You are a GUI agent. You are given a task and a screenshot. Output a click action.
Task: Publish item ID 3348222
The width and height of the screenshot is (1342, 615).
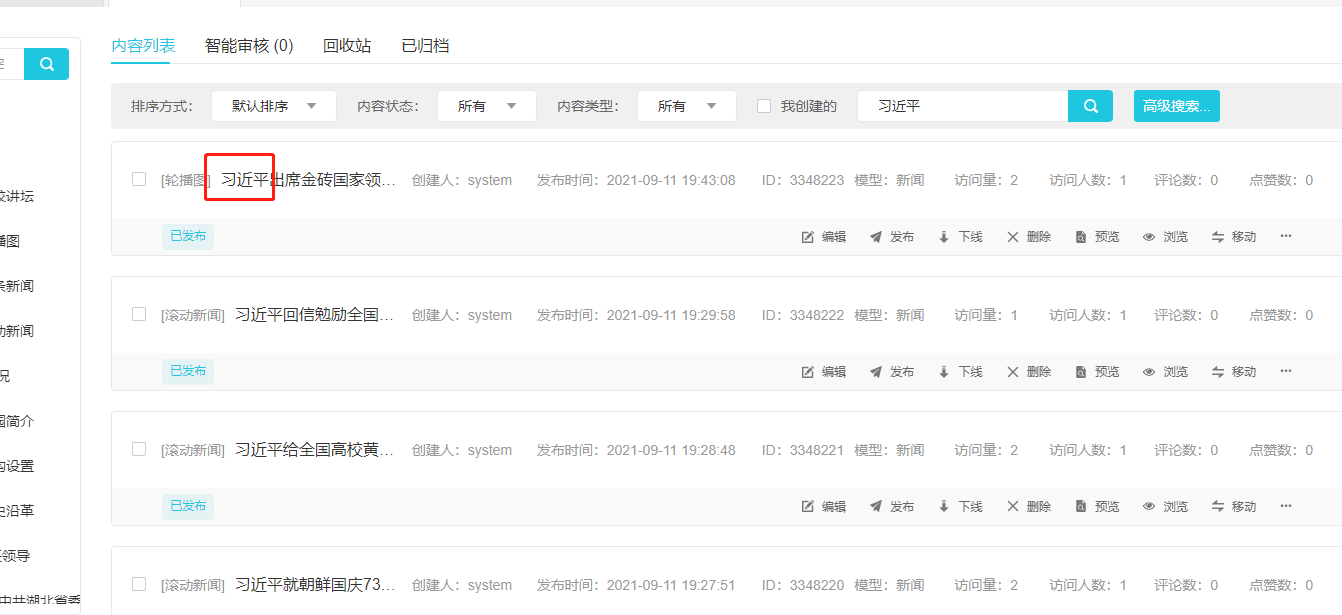pos(892,372)
